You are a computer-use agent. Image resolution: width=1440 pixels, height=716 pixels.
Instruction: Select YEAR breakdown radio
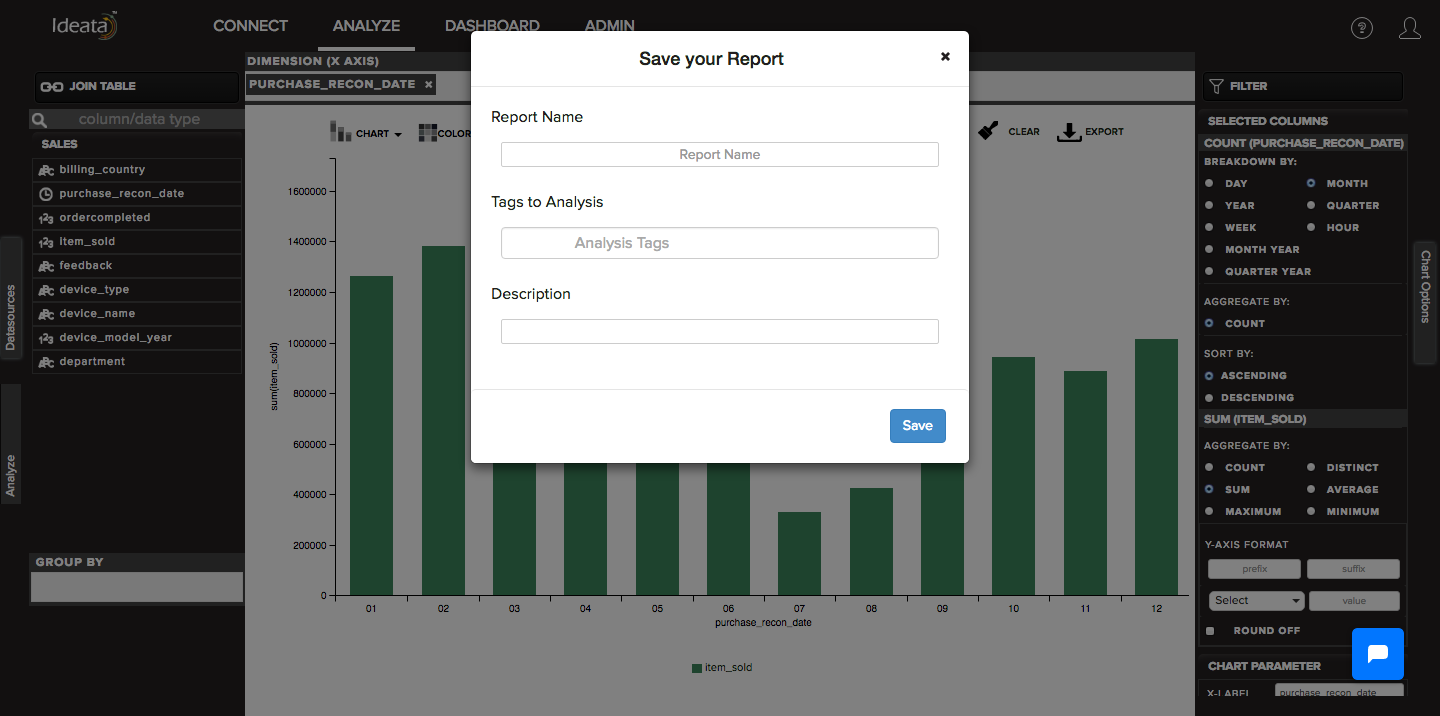[1209, 206]
